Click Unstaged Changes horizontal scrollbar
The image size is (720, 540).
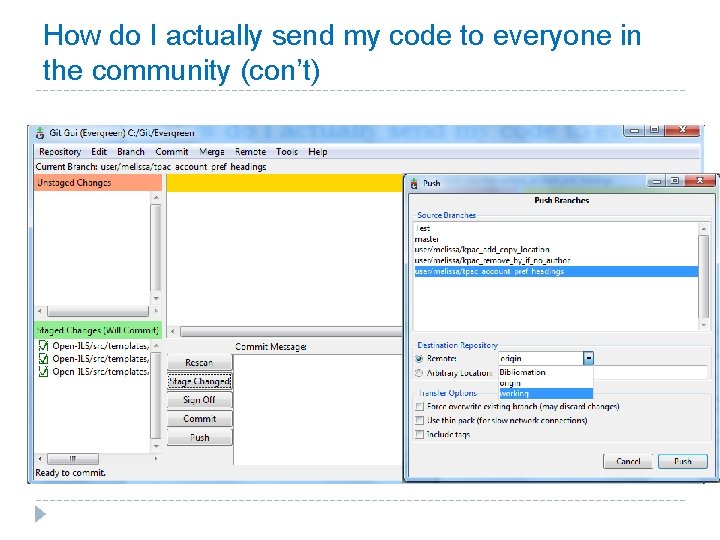98,311
